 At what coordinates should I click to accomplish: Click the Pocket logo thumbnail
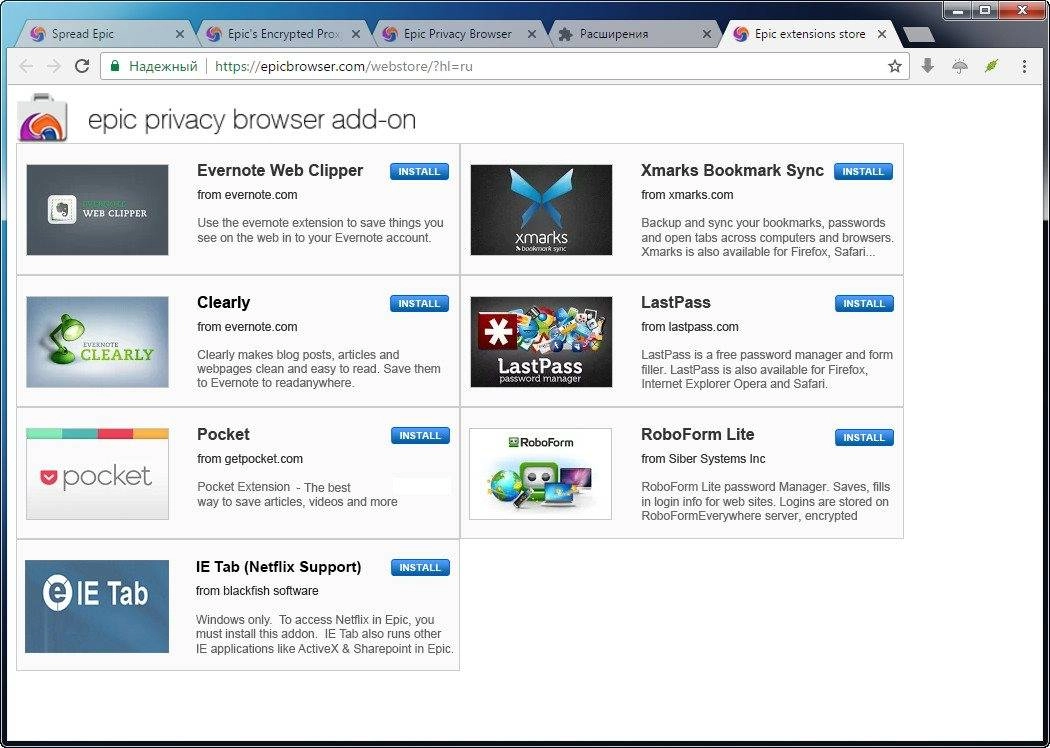97,473
